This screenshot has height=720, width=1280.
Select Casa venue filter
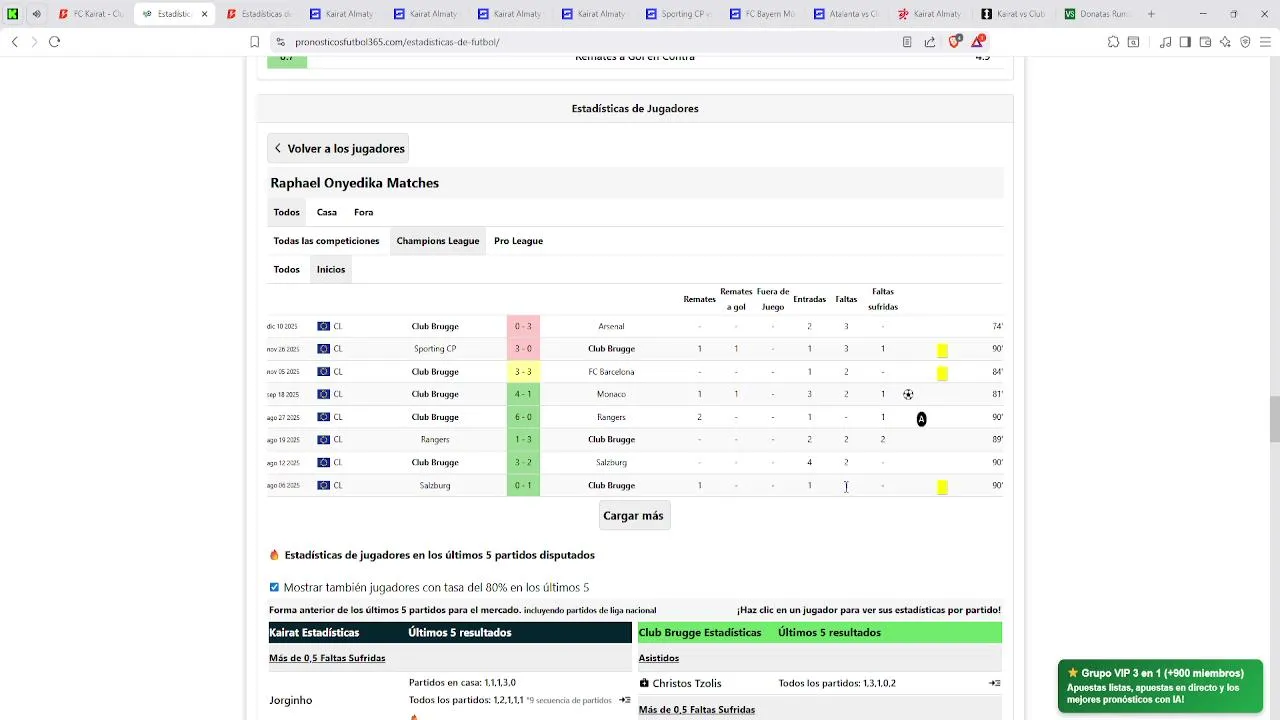click(327, 212)
